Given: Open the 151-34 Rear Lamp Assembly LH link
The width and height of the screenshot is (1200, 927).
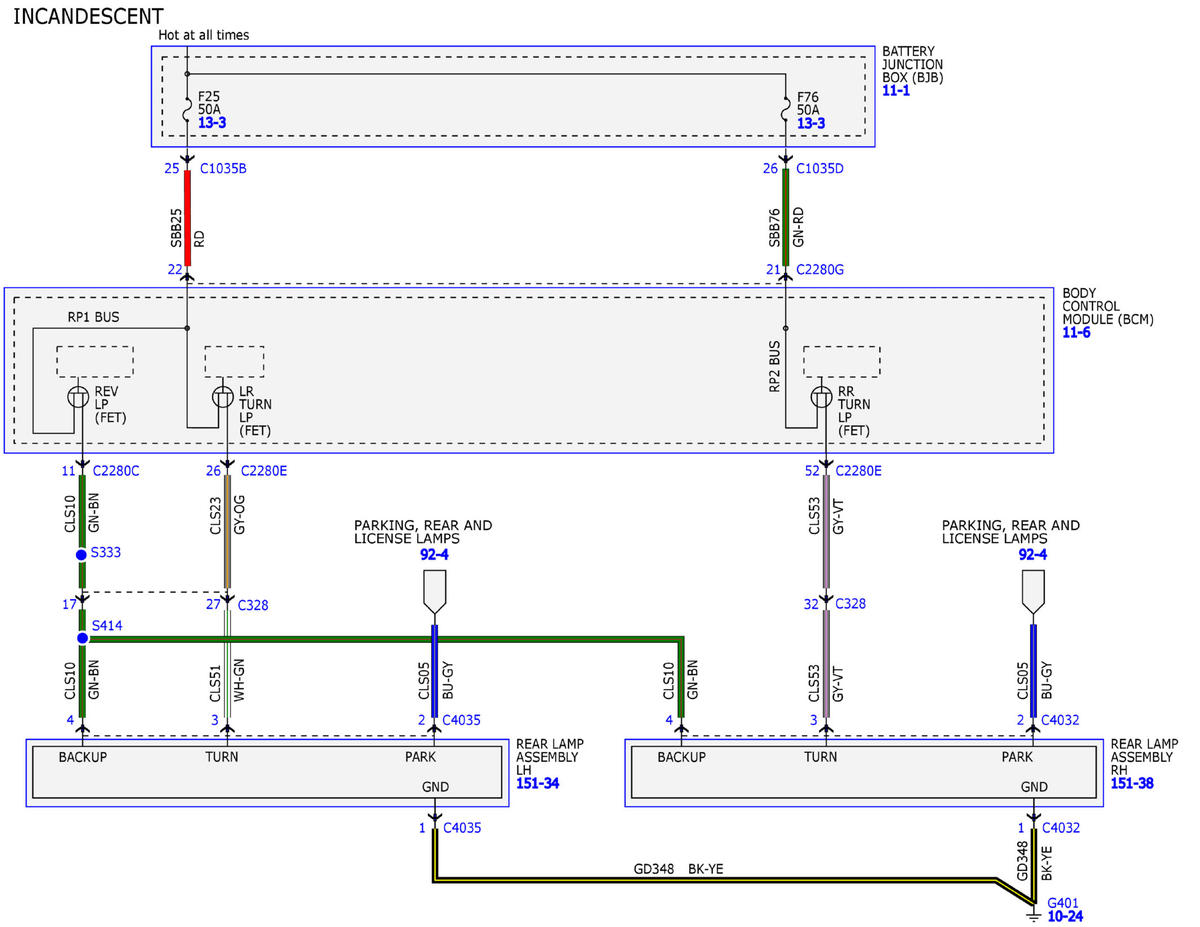Looking at the screenshot, I should [537, 783].
